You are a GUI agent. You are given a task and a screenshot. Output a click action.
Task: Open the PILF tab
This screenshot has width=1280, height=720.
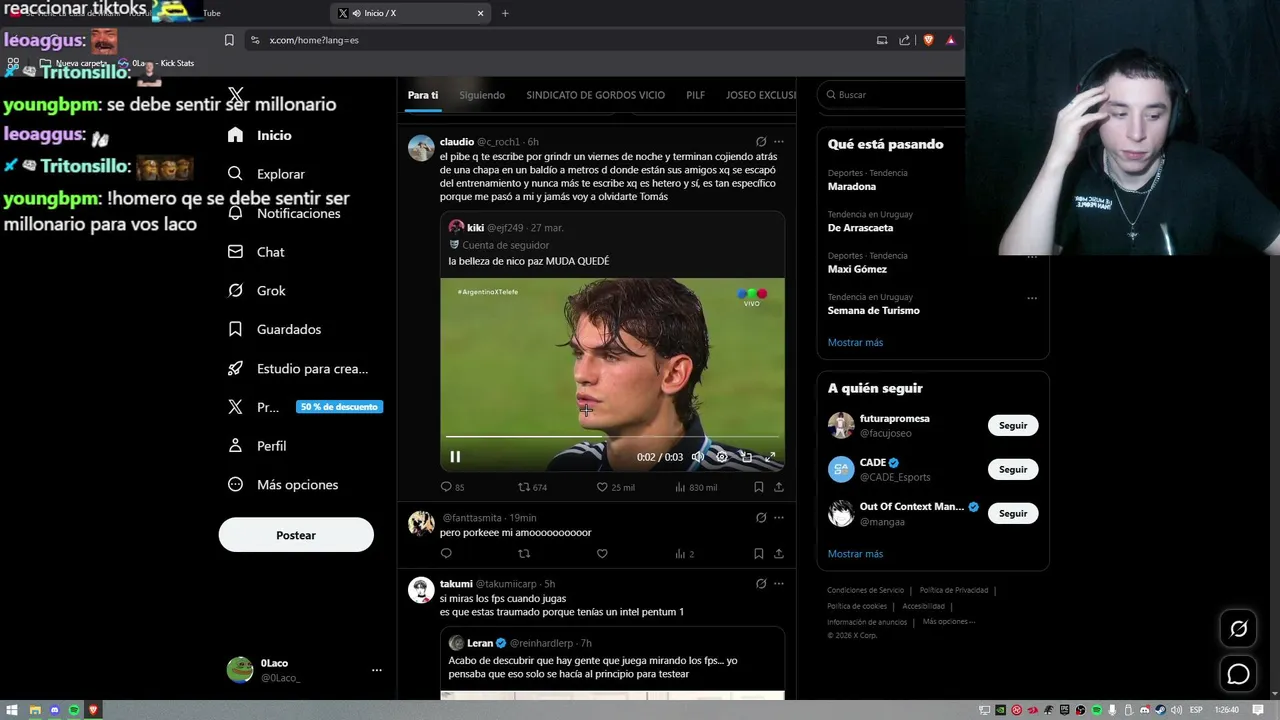(x=695, y=95)
